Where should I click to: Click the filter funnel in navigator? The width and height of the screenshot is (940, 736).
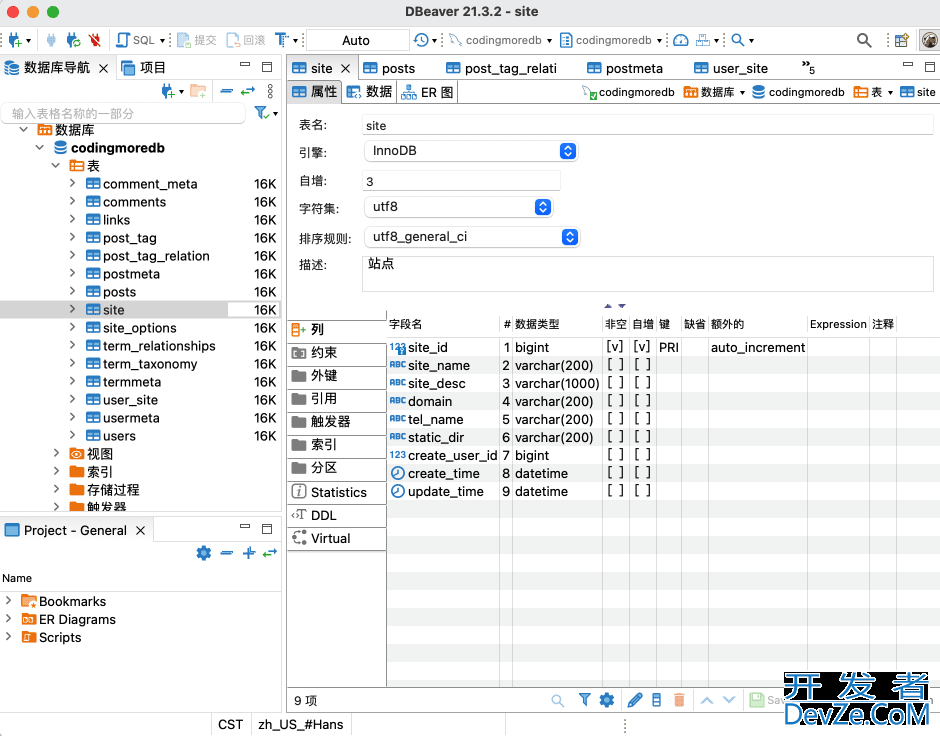(261, 113)
